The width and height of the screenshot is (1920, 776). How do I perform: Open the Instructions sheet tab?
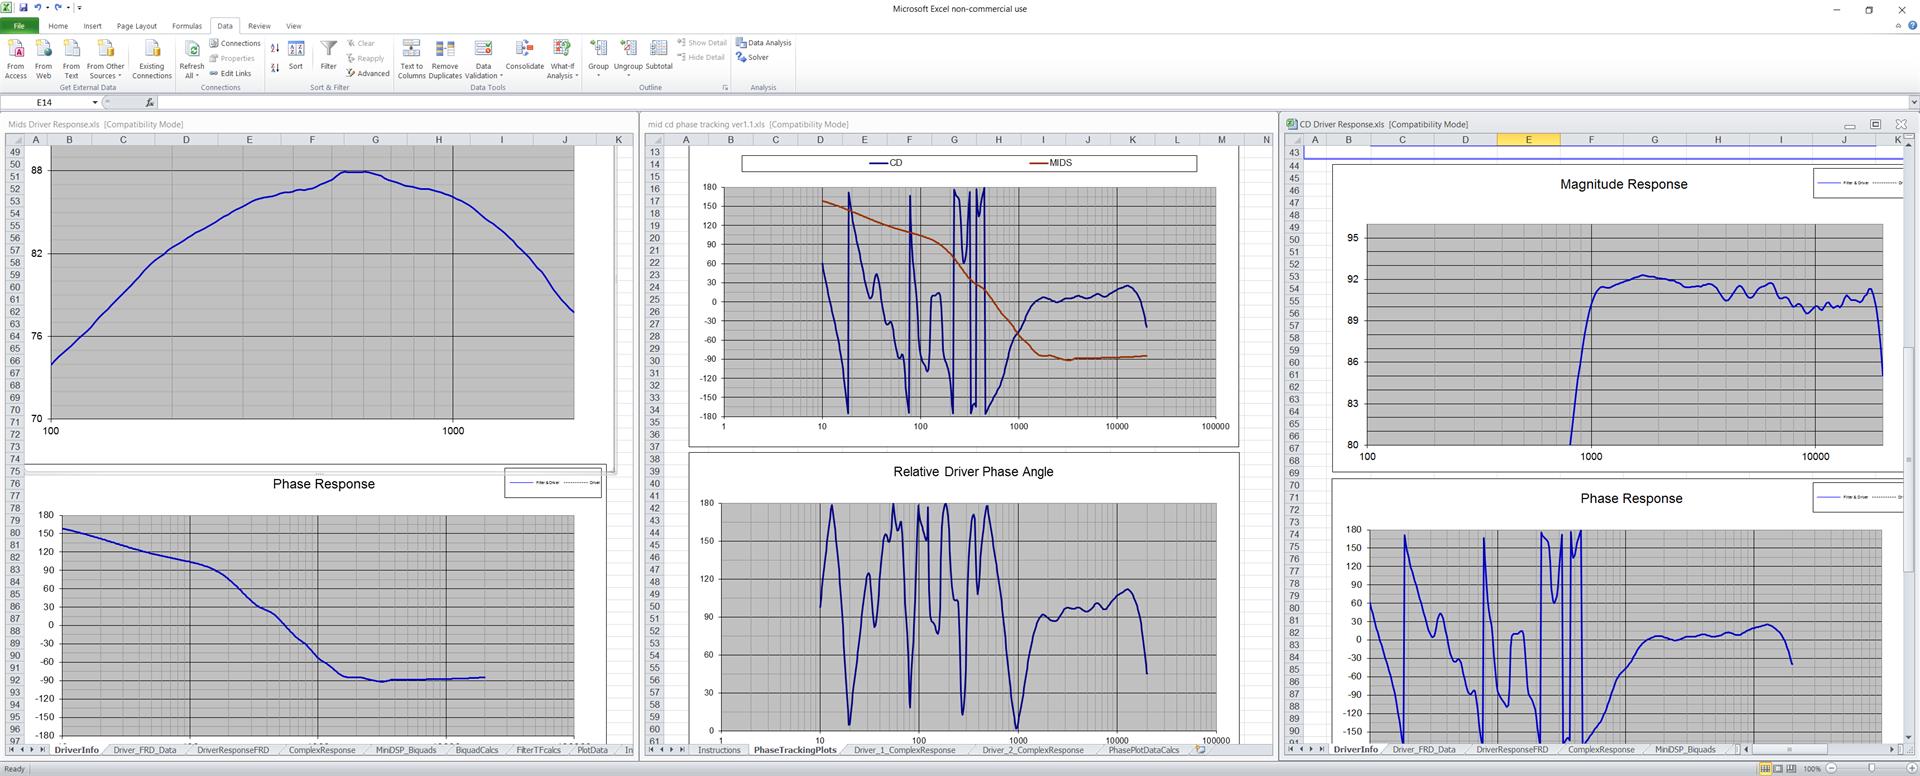(719, 750)
